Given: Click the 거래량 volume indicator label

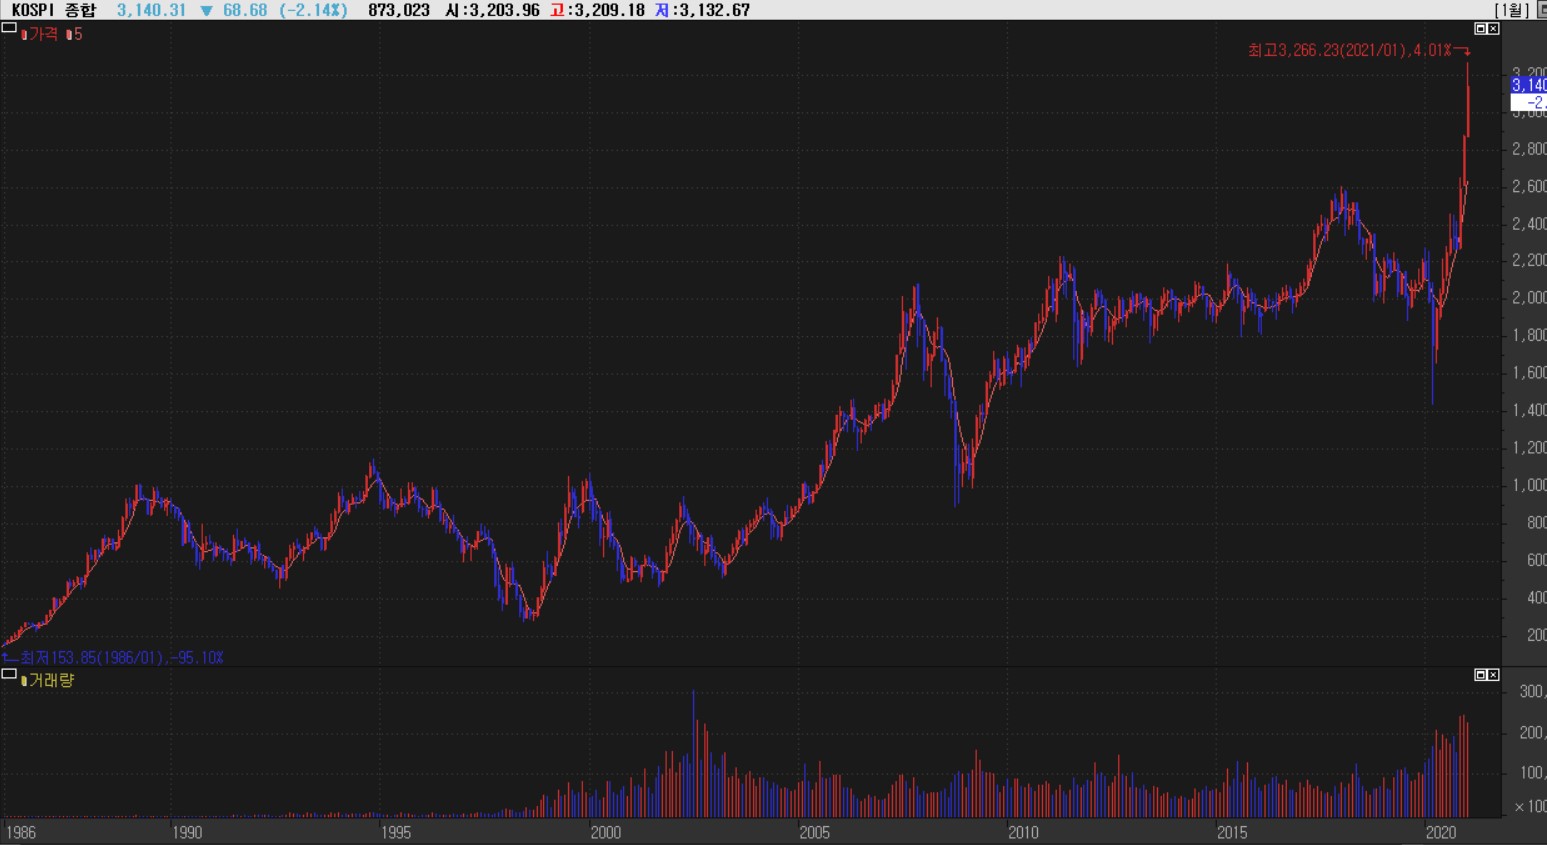Looking at the screenshot, I should point(48,680).
